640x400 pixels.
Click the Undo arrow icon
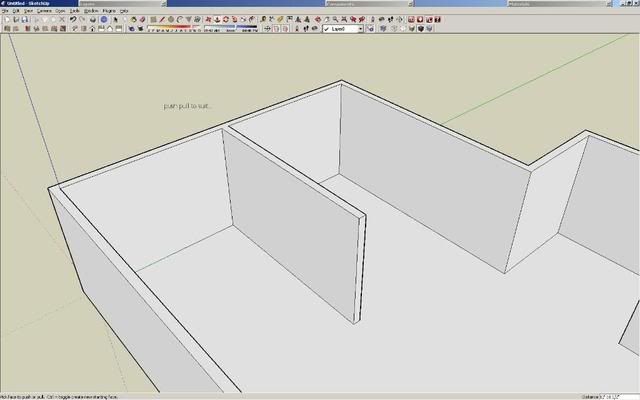pos(73,19)
